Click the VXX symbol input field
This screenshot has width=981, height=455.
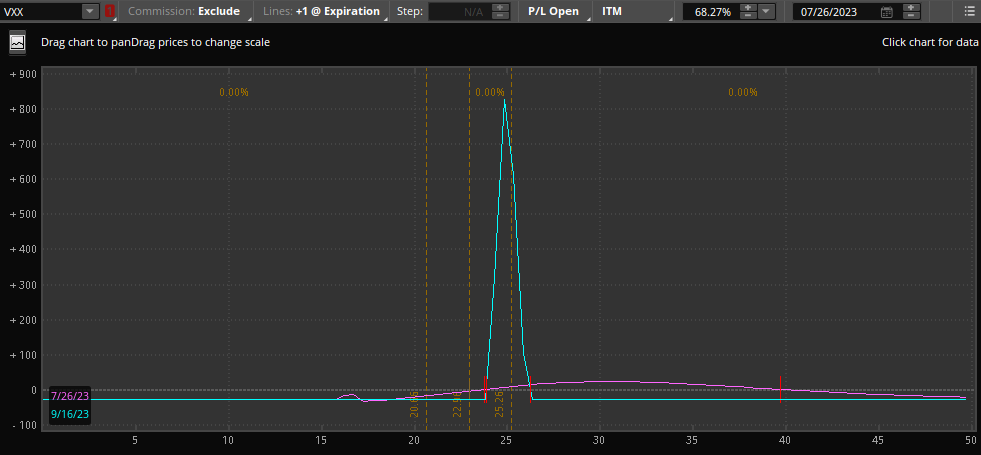point(40,12)
